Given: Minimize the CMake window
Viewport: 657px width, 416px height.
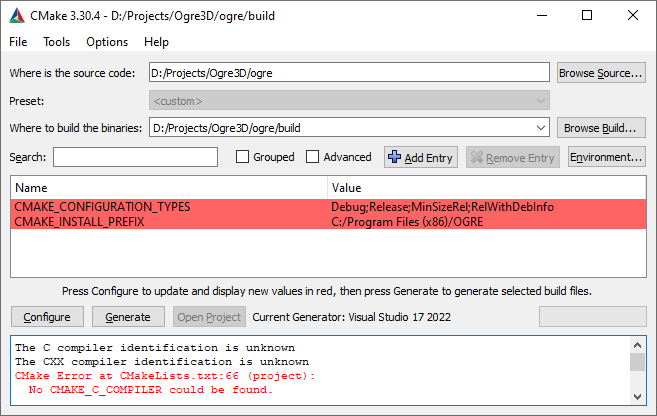Looking at the screenshot, I should (542, 16).
